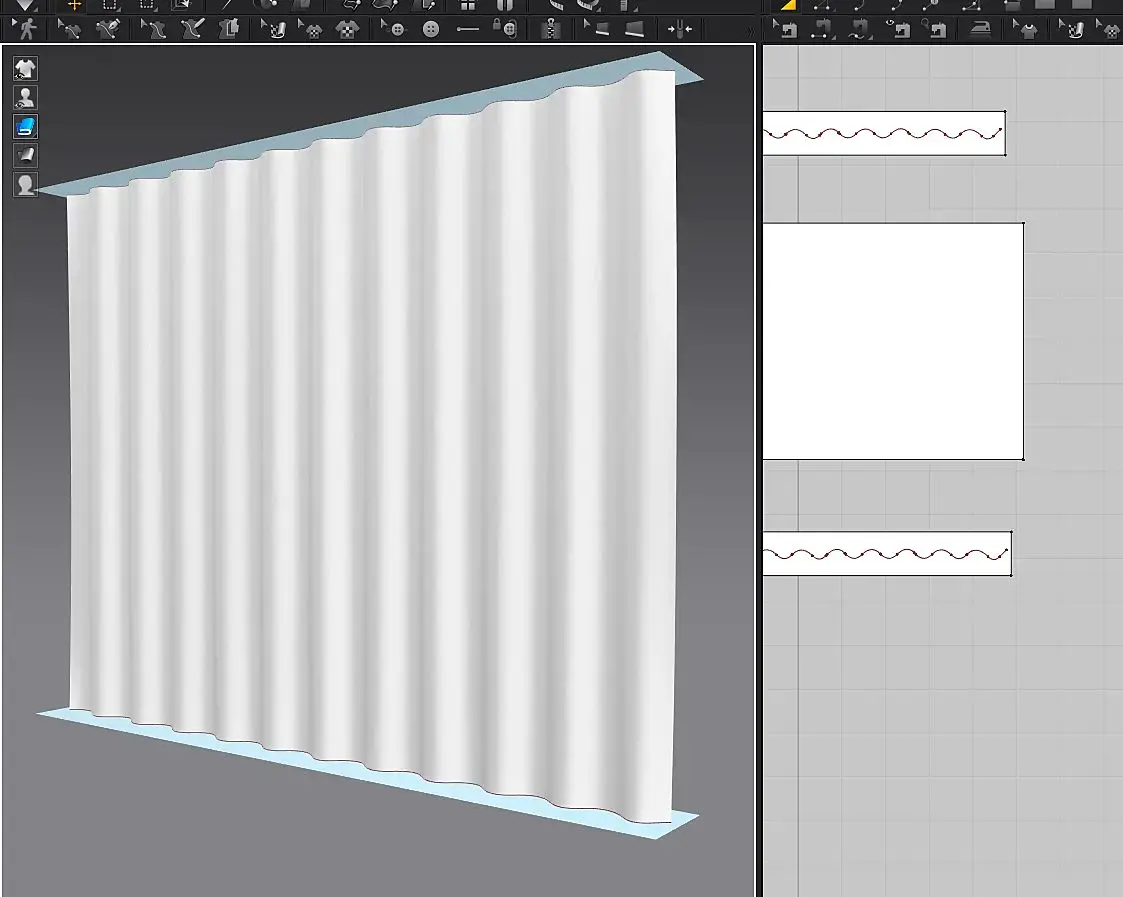Expand the 3D toolbar overflow chevron
This screenshot has height=897, width=1123.
[x=749, y=31]
